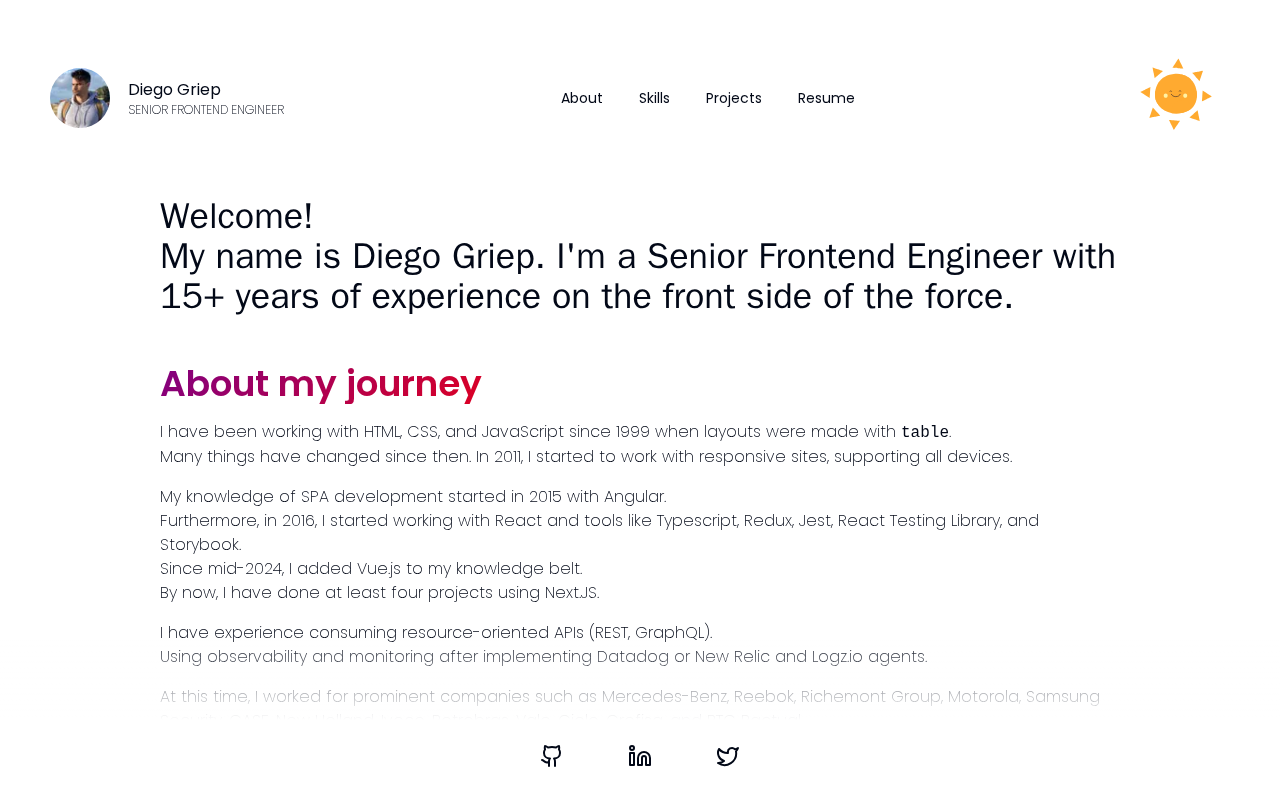Go to the About nav item
The height and width of the screenshot is (800, 1280).
click(x=582, y=98)
